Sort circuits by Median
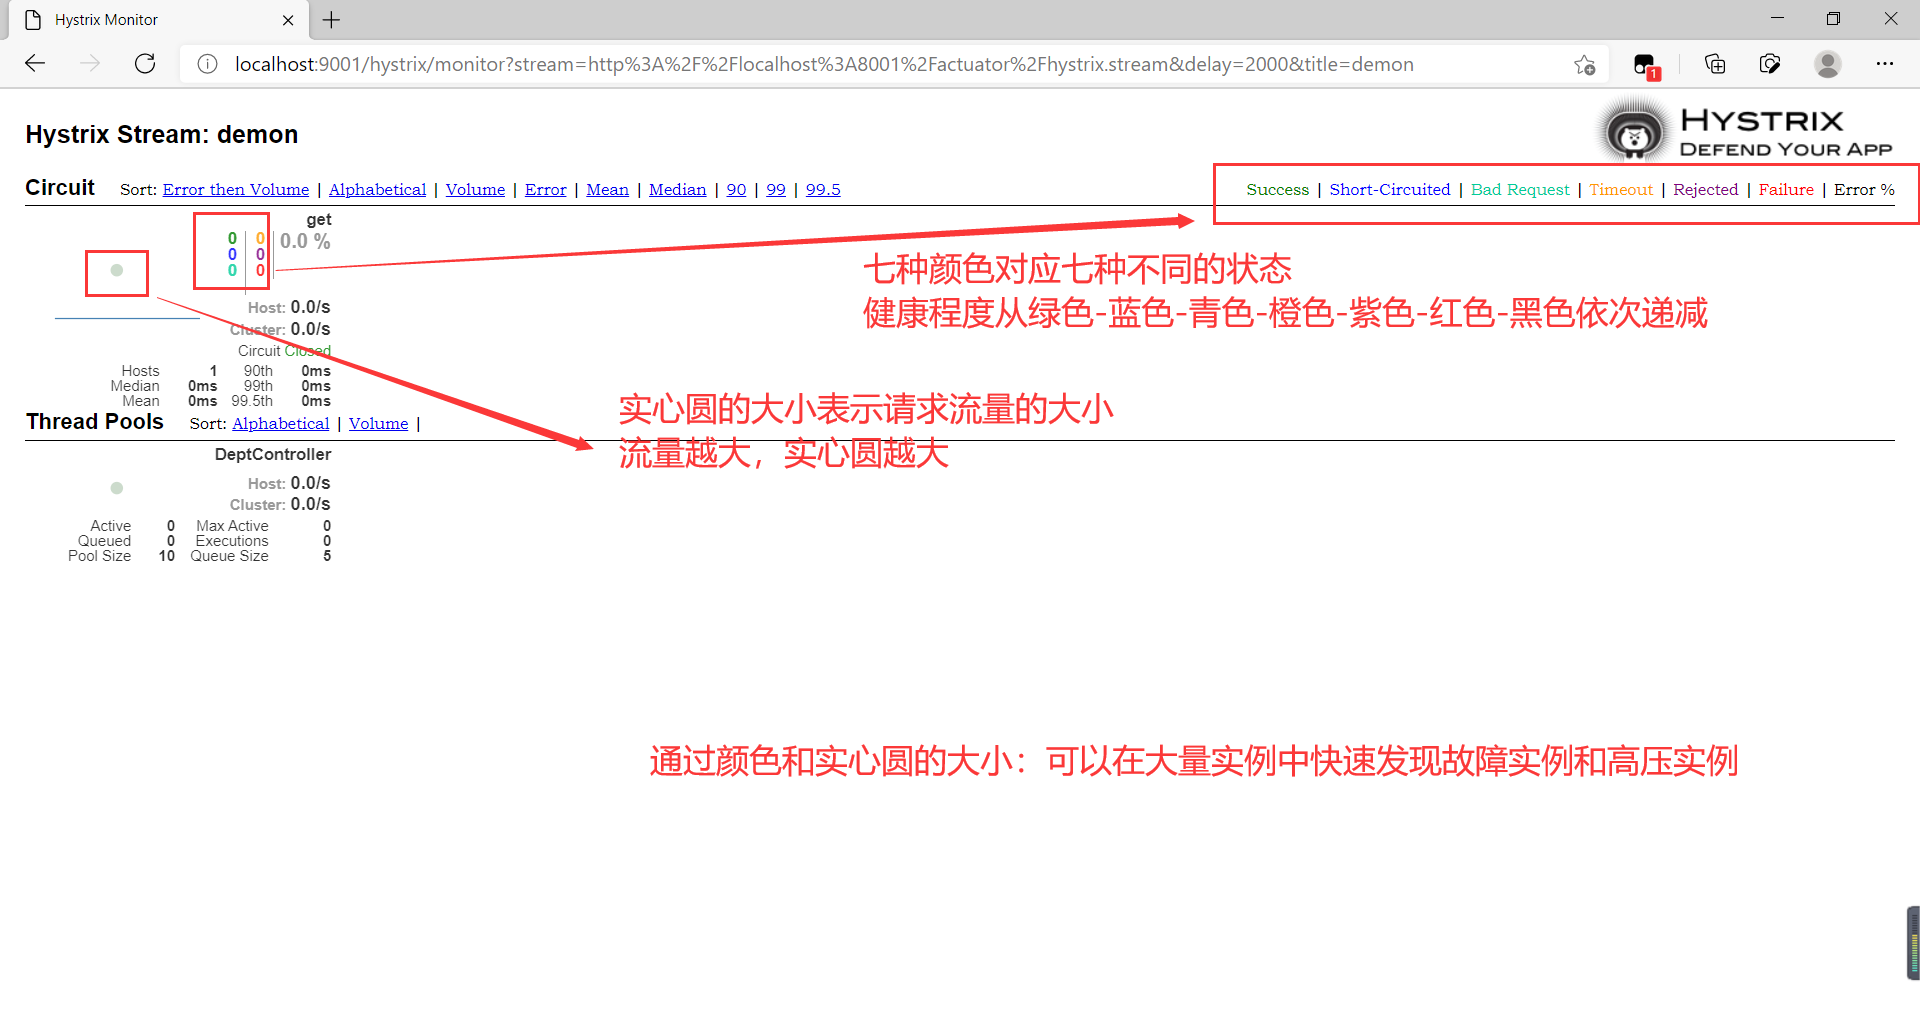This screenshot has height=1030, width=1920. [x=677, y=190]
